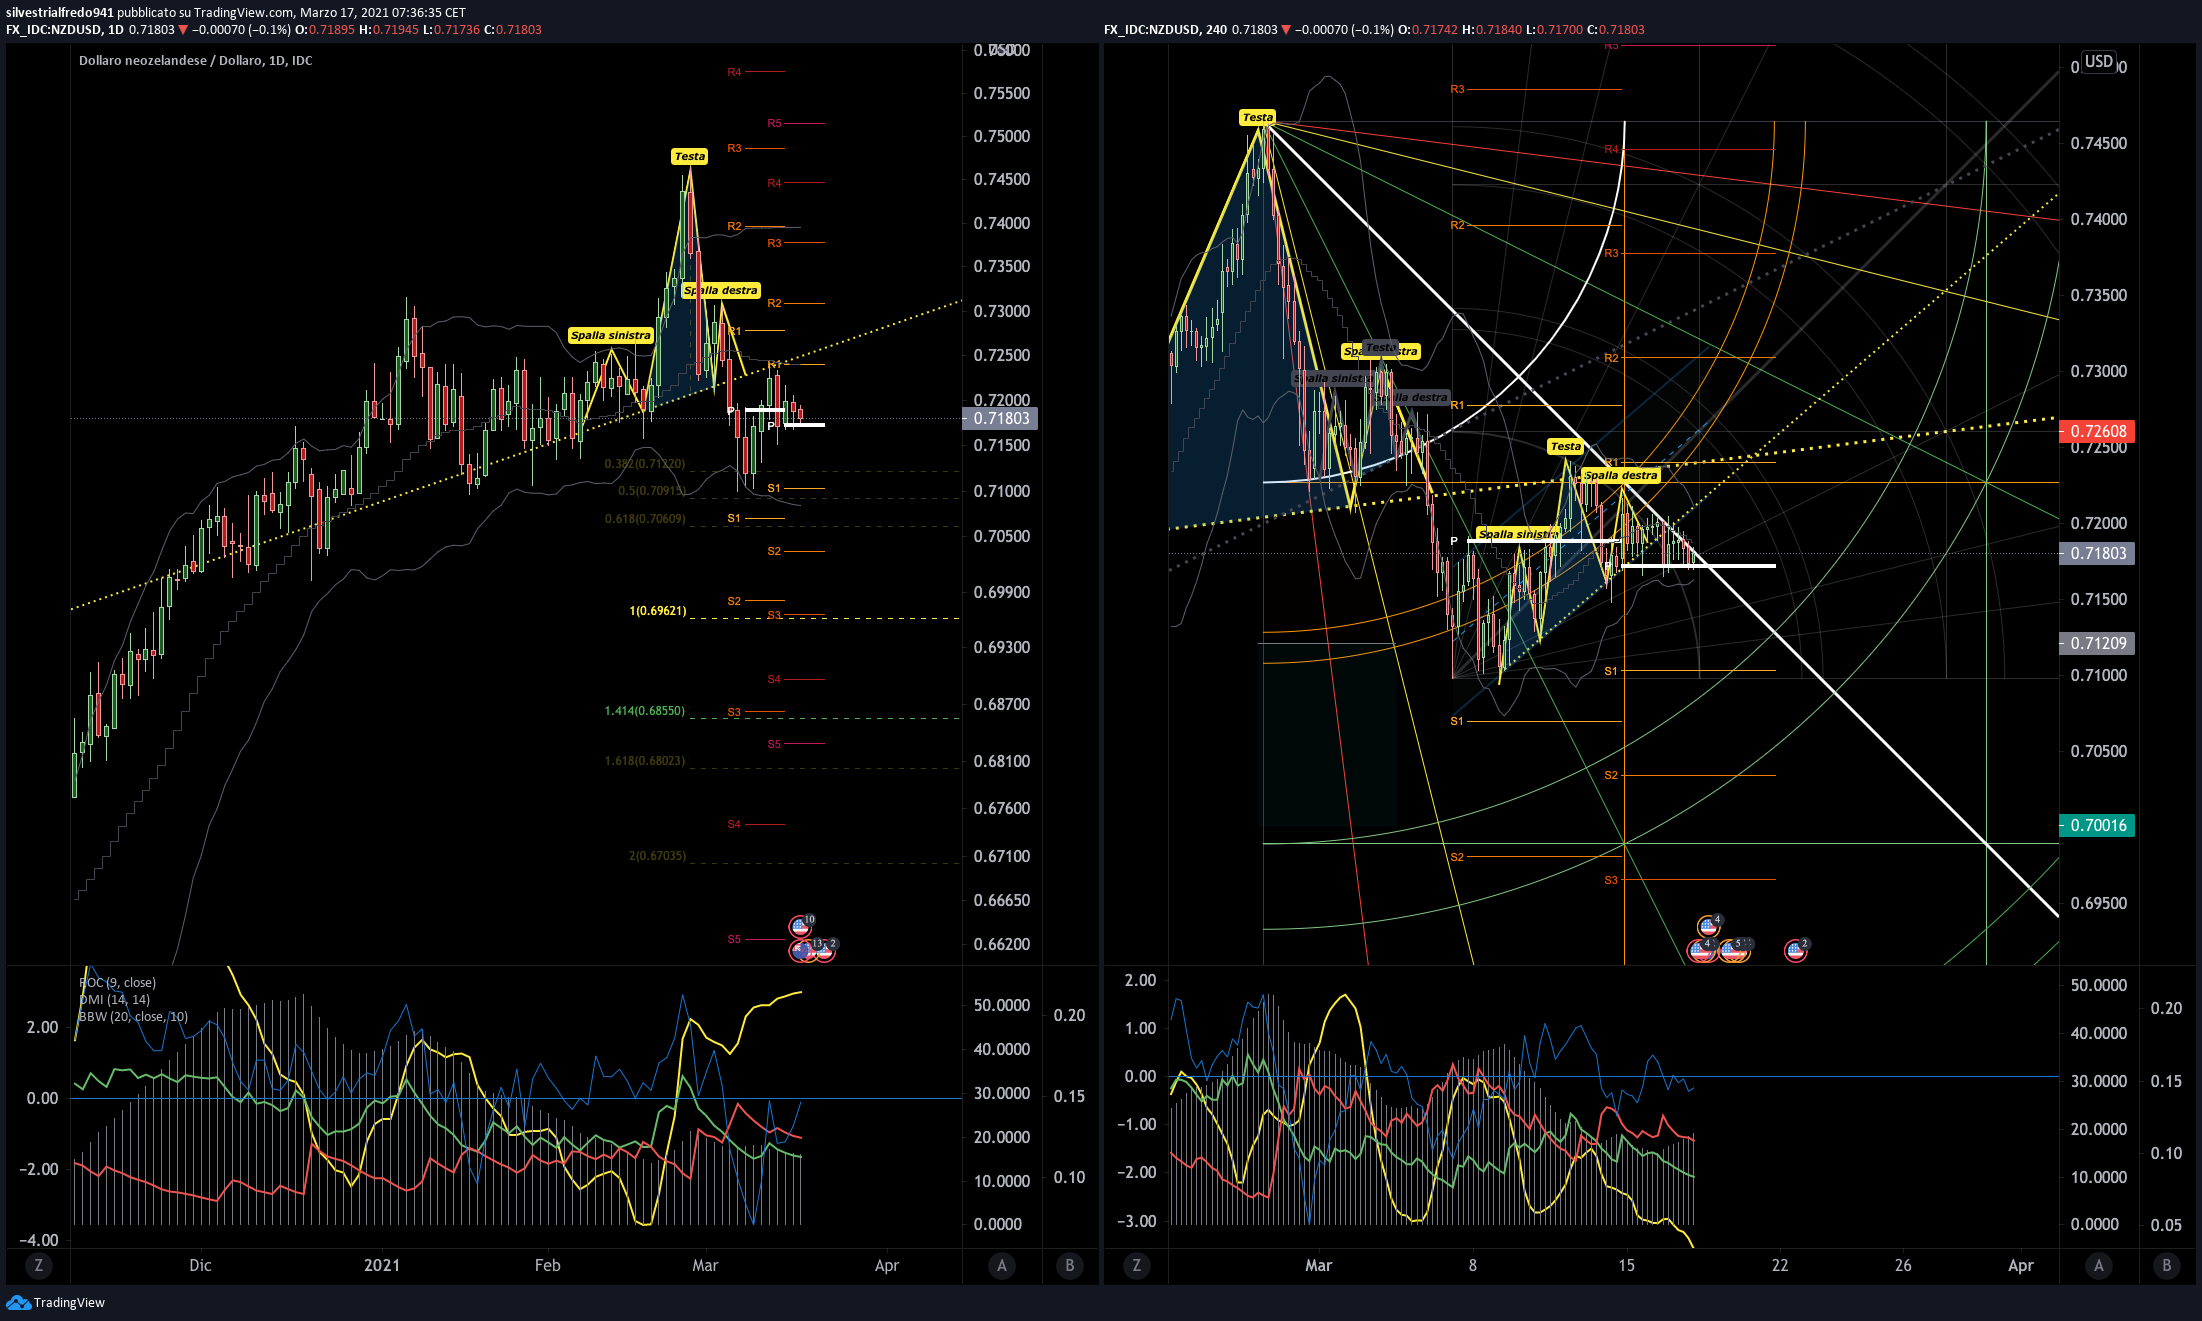Viewport: 2202px width, 1321px height.
Task: Click the silvestrialfredo941 author name
Action: [x=60, y=12]
